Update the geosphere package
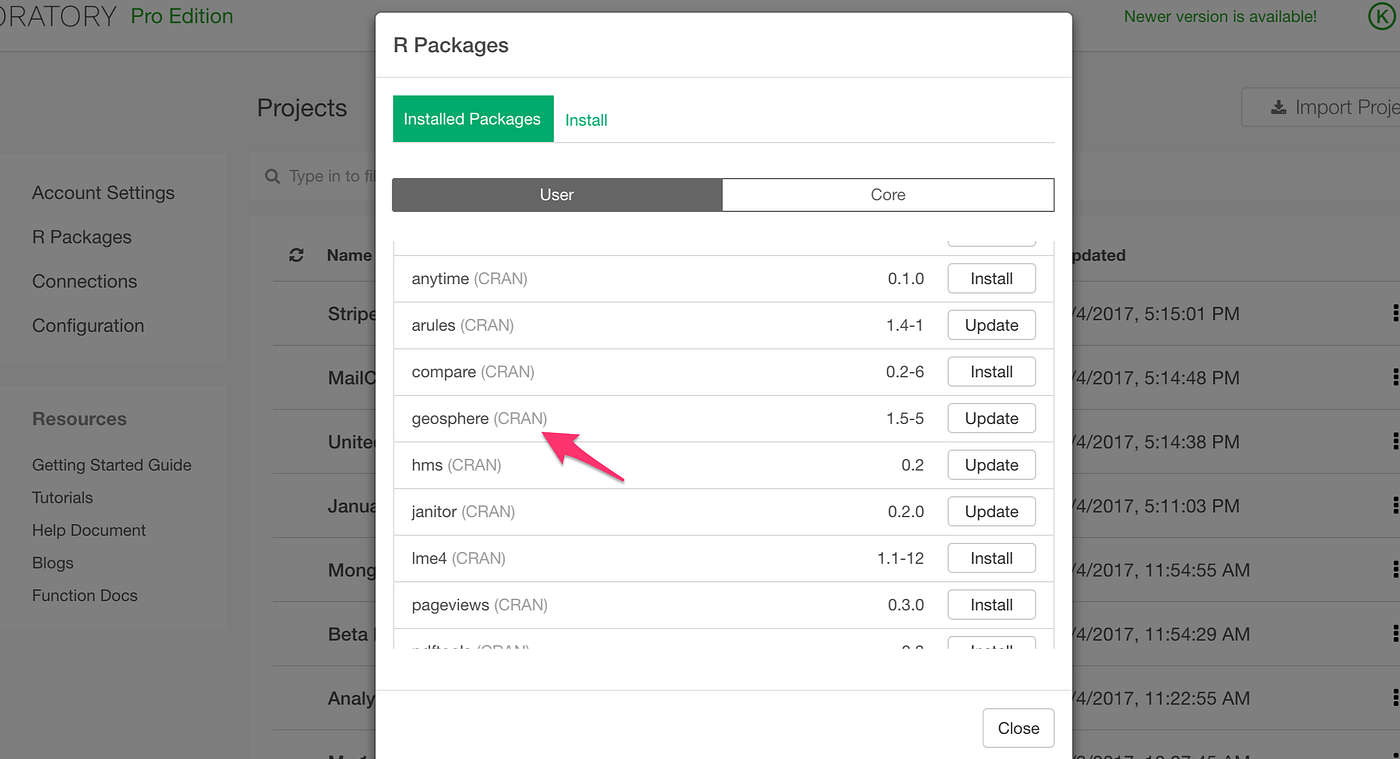The height and width of the screenshot is (759, 1400). pos(991,417)
